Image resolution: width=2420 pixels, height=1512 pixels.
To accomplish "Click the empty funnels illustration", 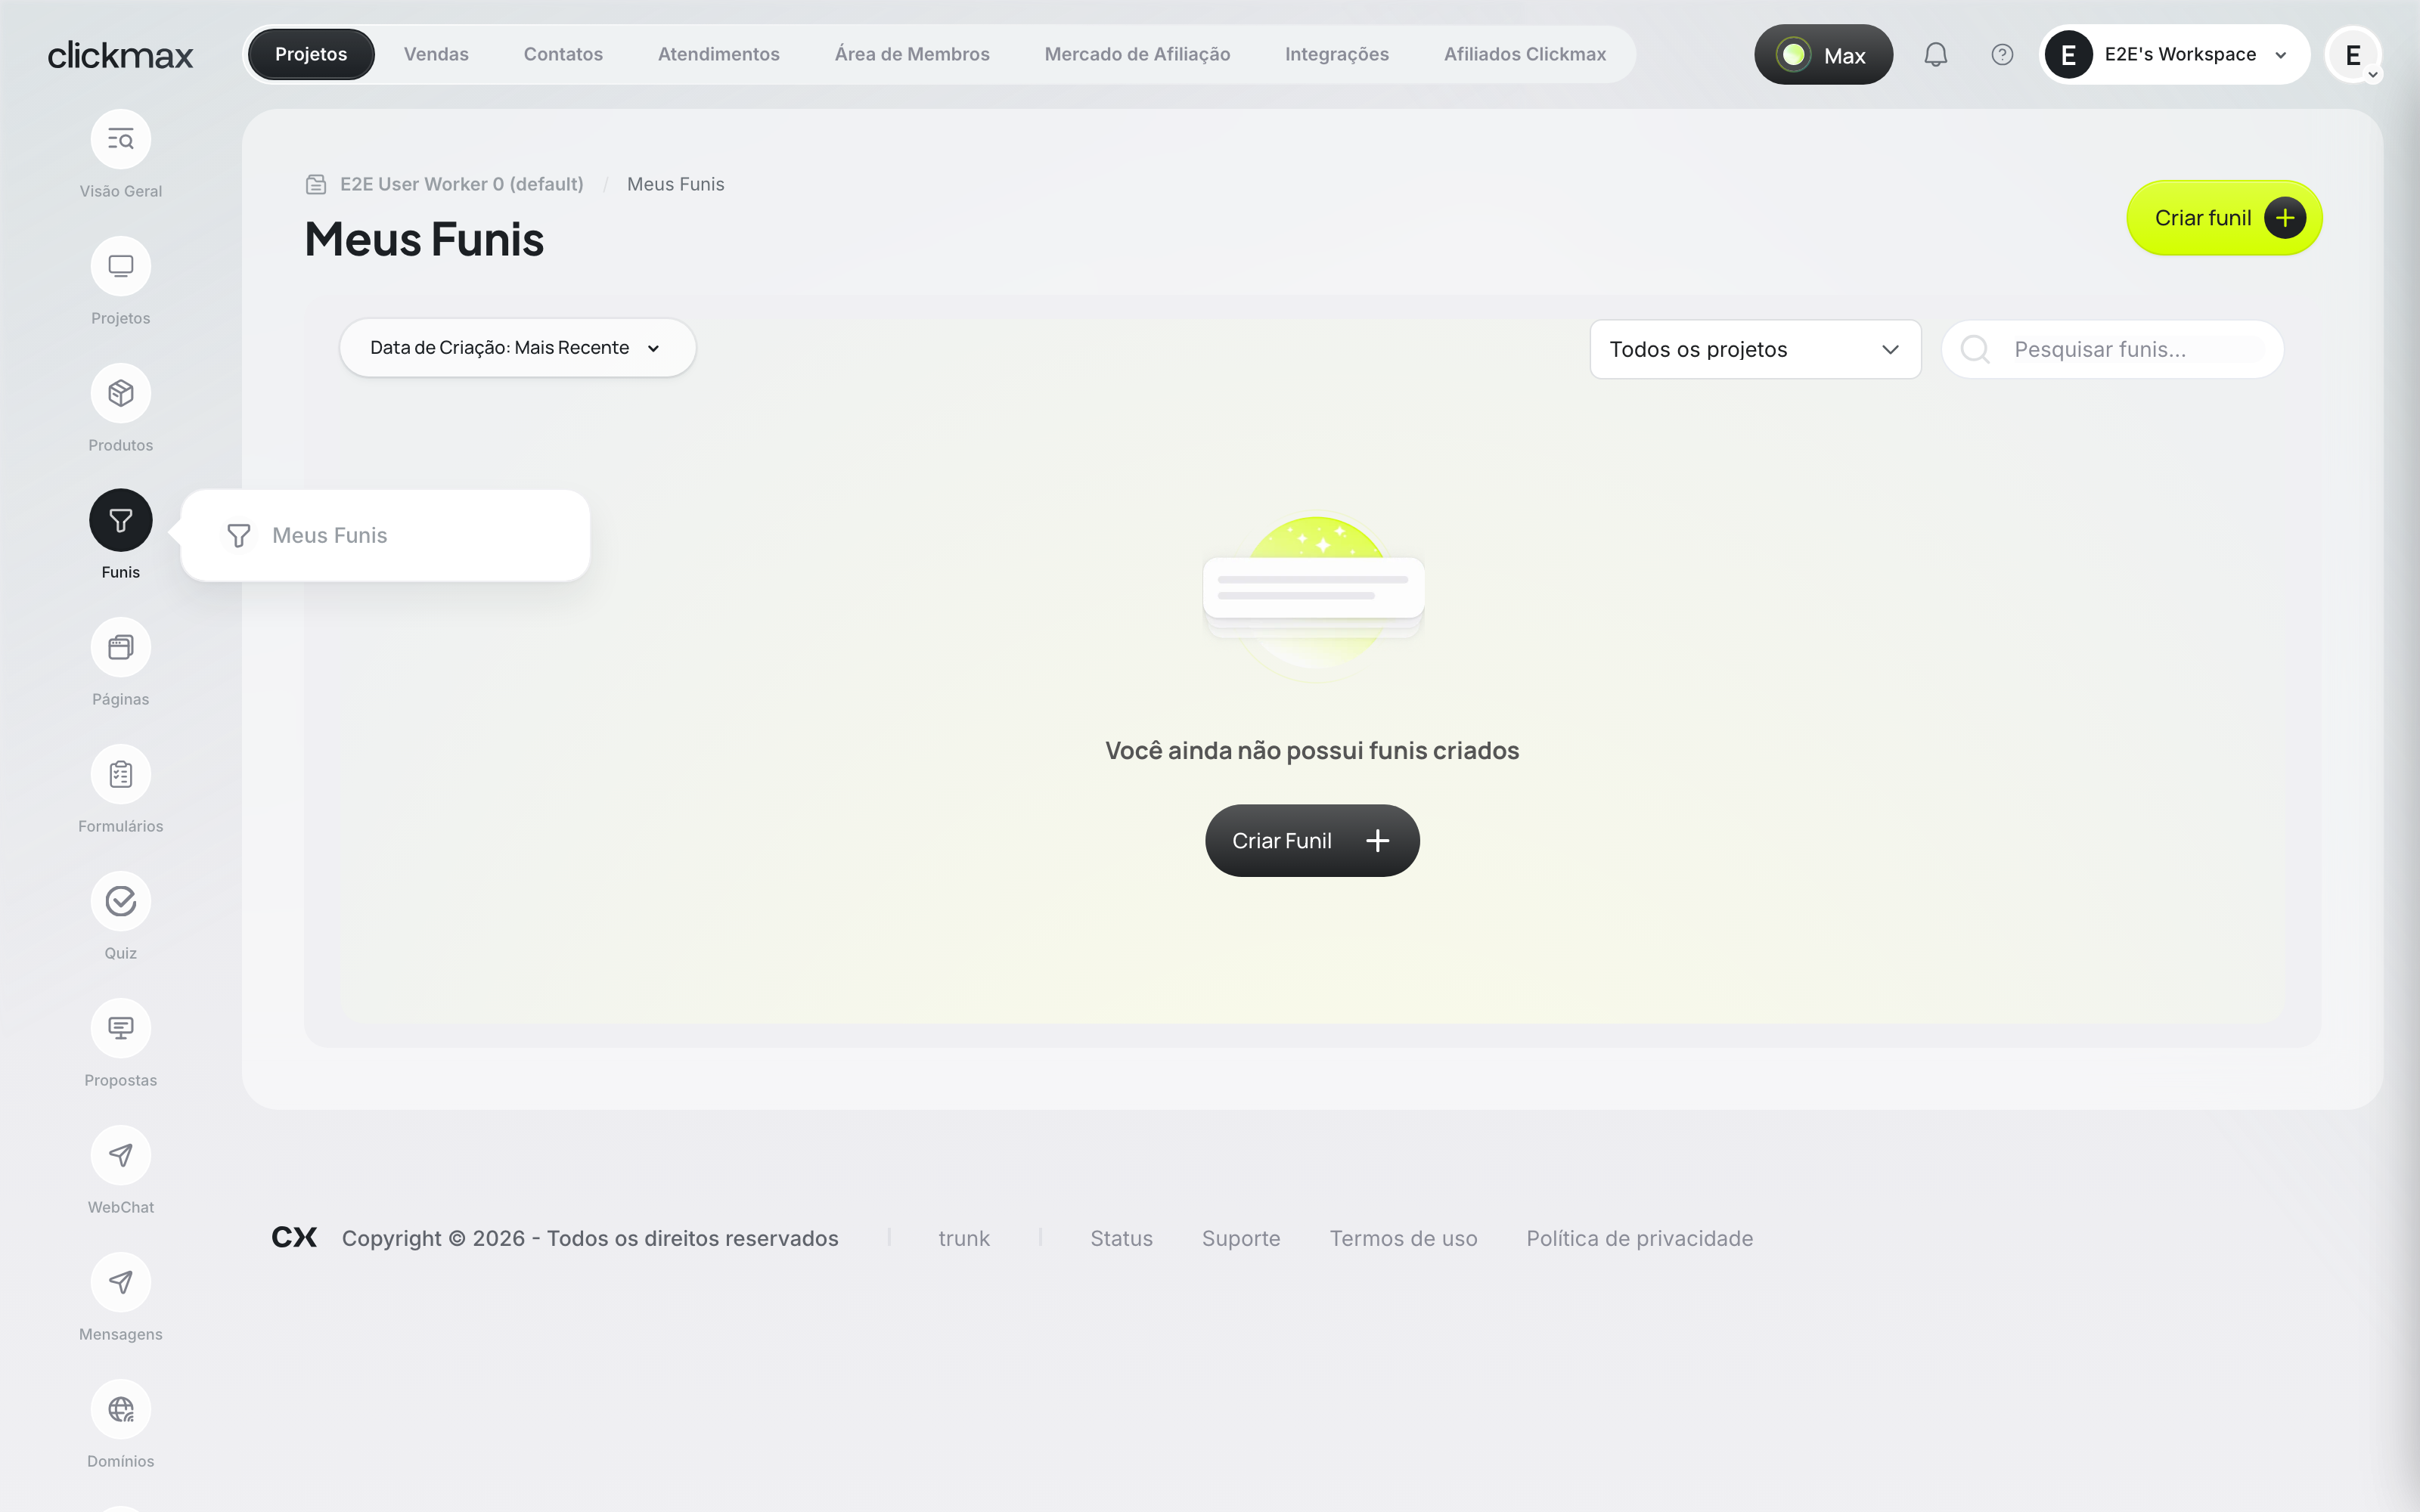I will point(1314,598).
